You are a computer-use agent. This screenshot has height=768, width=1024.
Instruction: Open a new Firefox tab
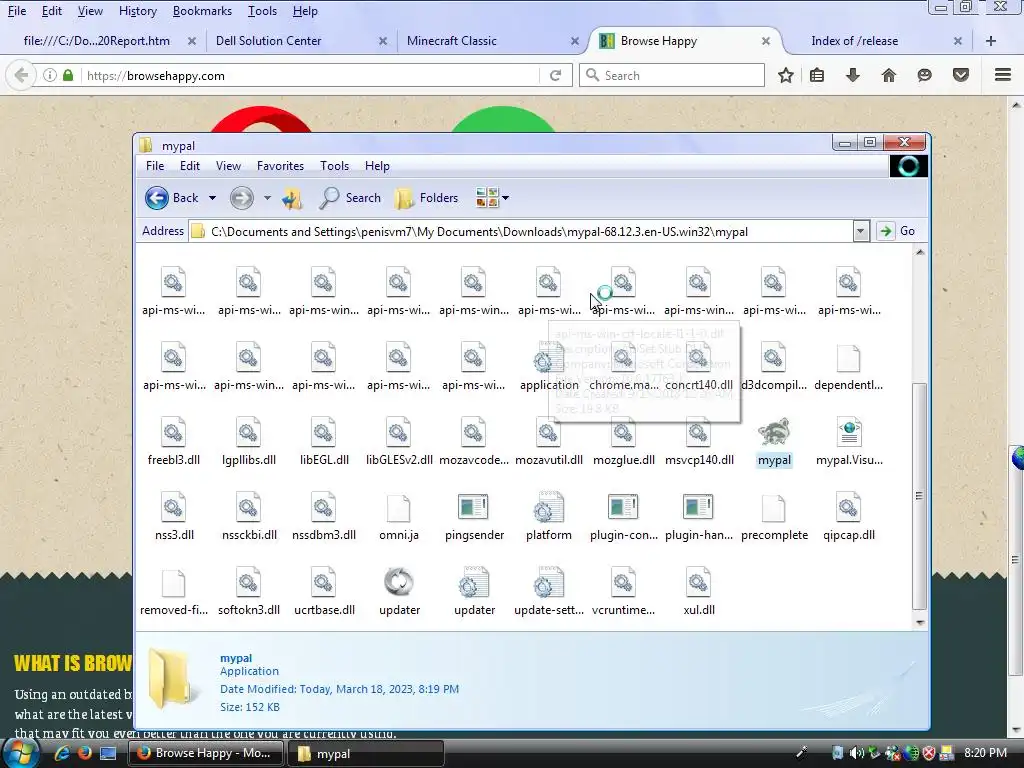pyautogui.click(x=991, y=40)
